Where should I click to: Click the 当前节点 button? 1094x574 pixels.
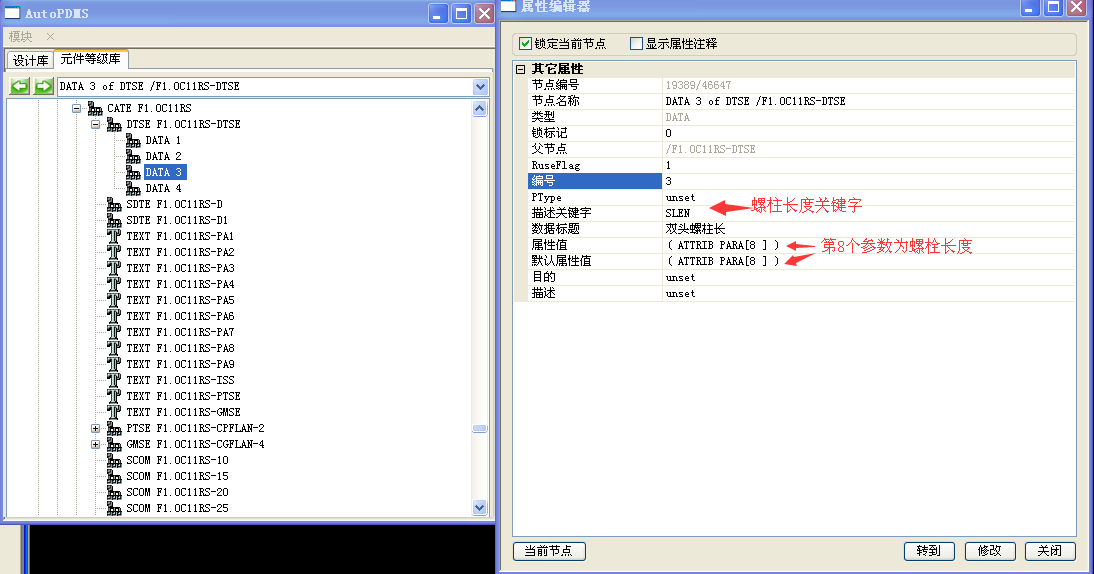[x=549, y=551]
